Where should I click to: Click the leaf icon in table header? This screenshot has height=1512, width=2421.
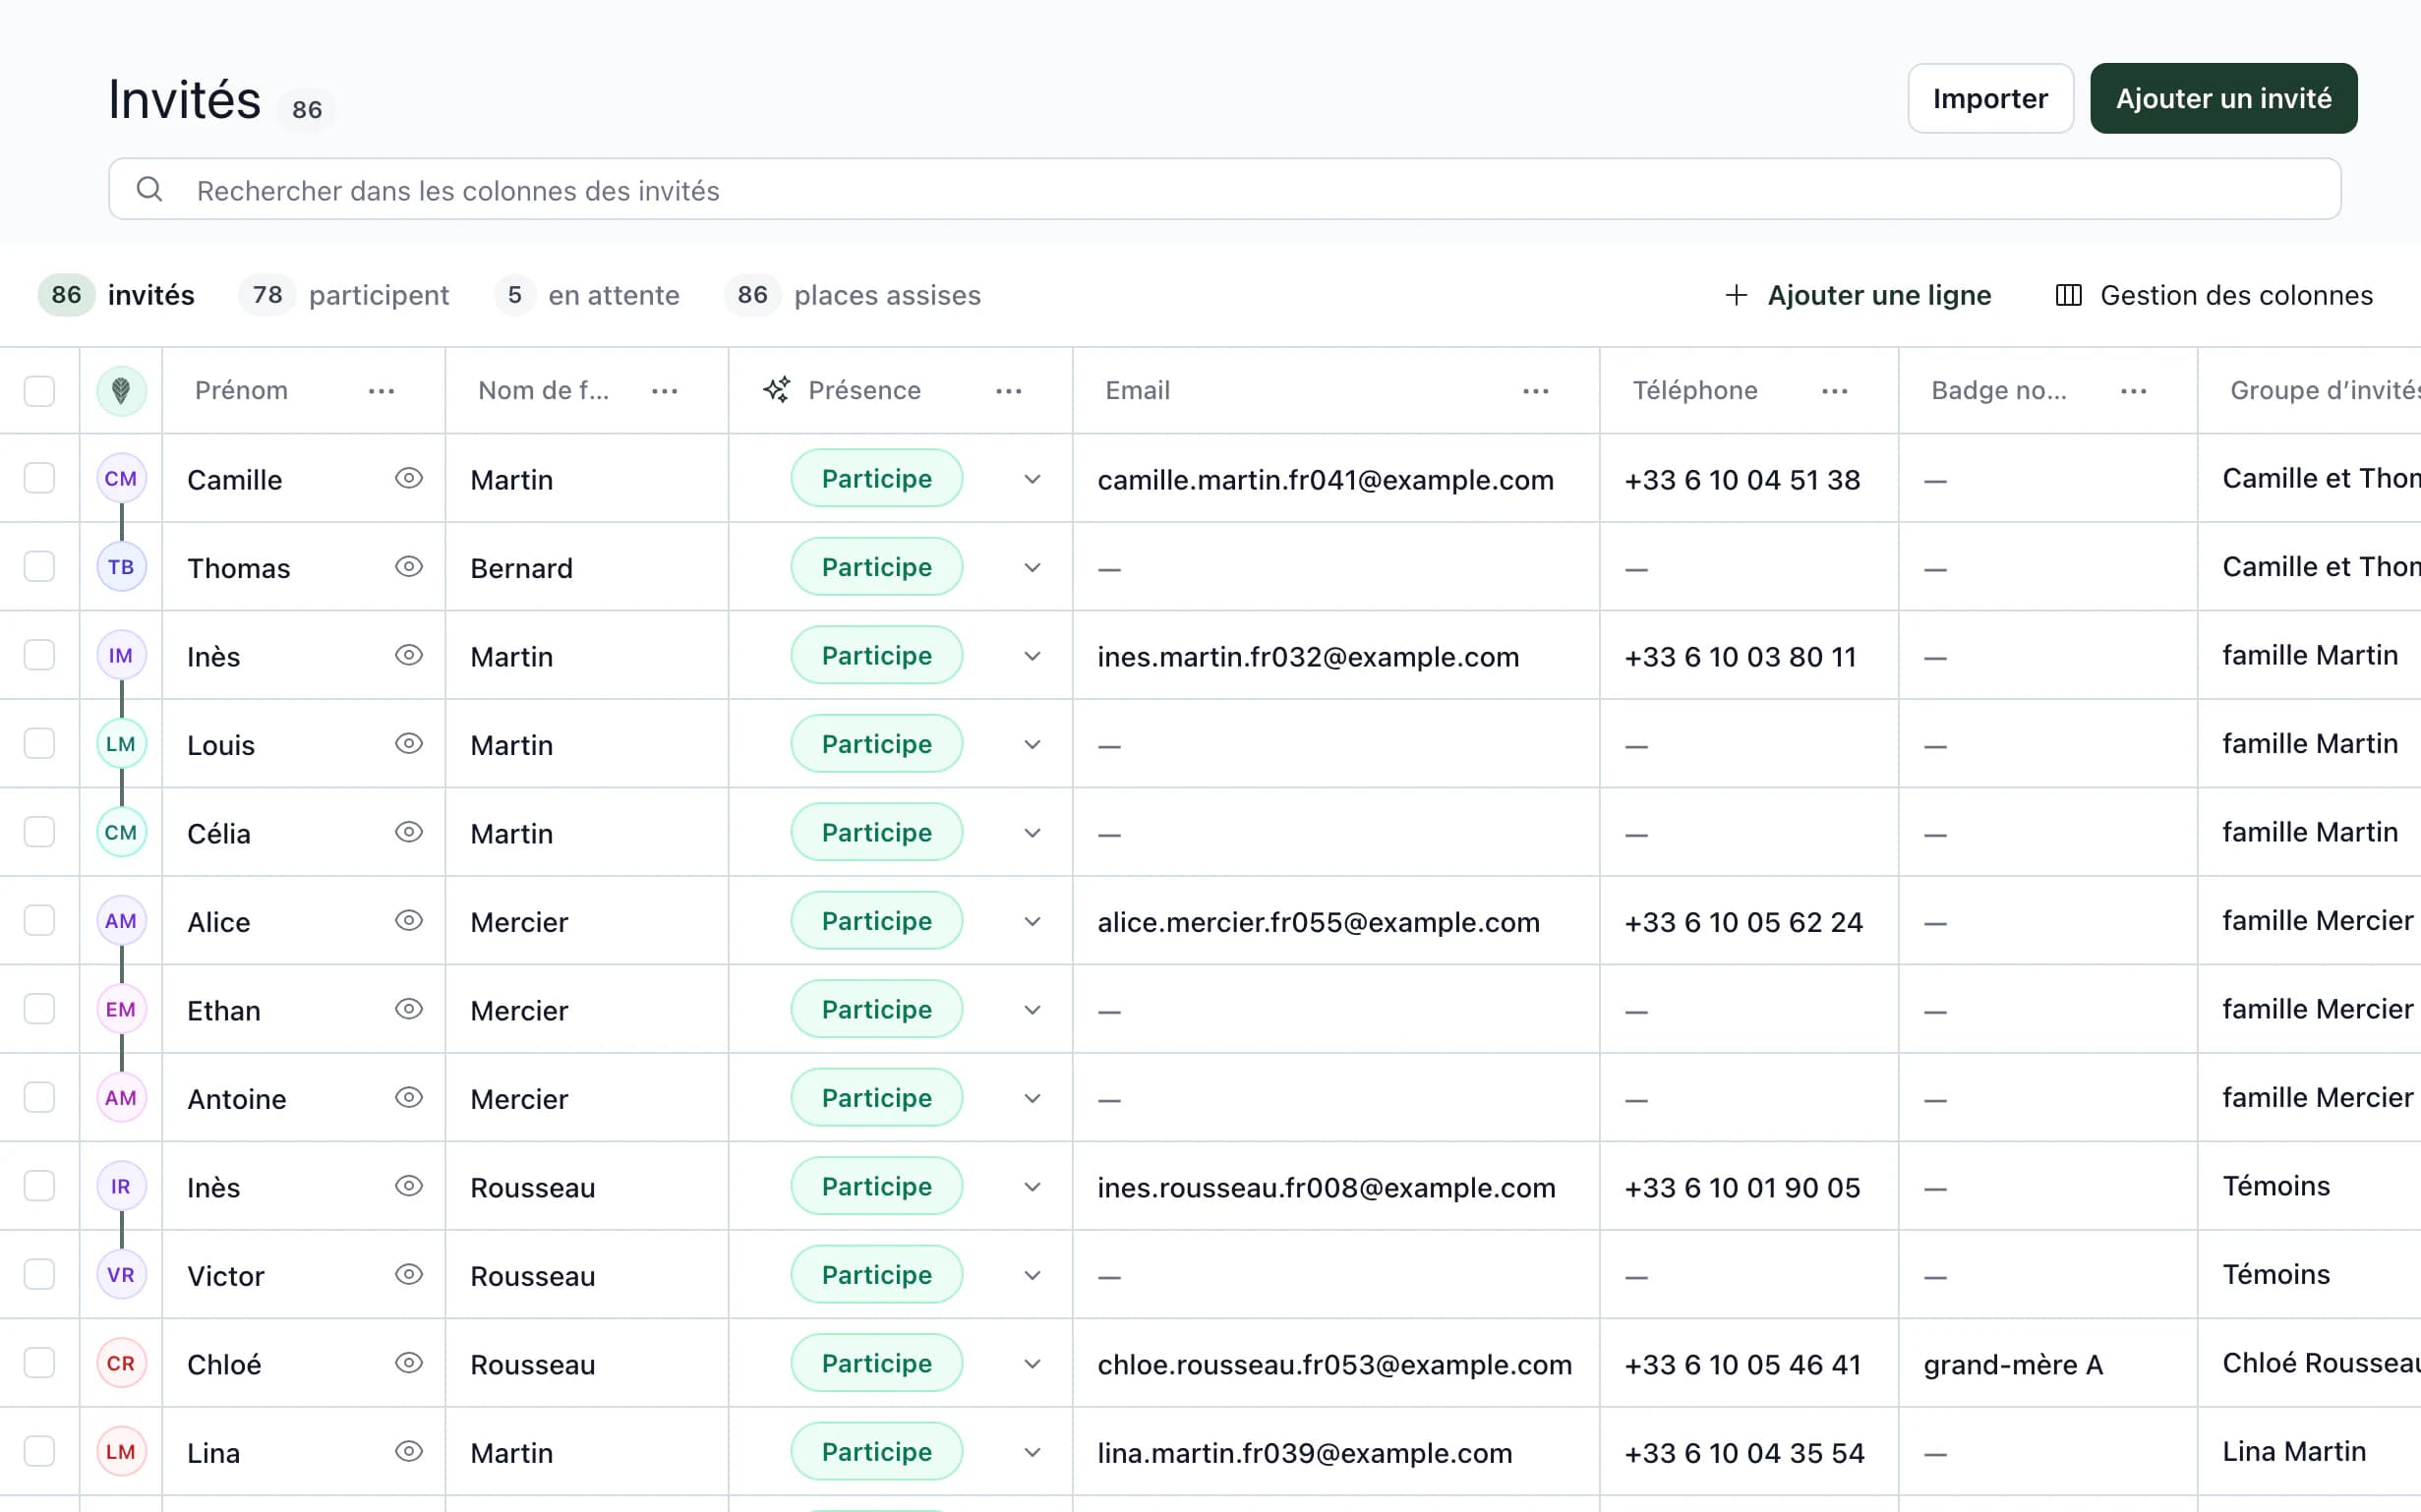[121, 390]
